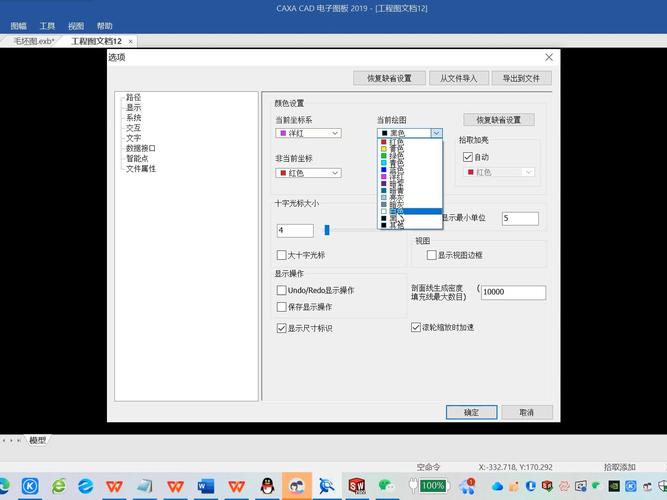
Task: Select 显示 in the options tree
Action: pyautogui.click(x=133, y=108)
